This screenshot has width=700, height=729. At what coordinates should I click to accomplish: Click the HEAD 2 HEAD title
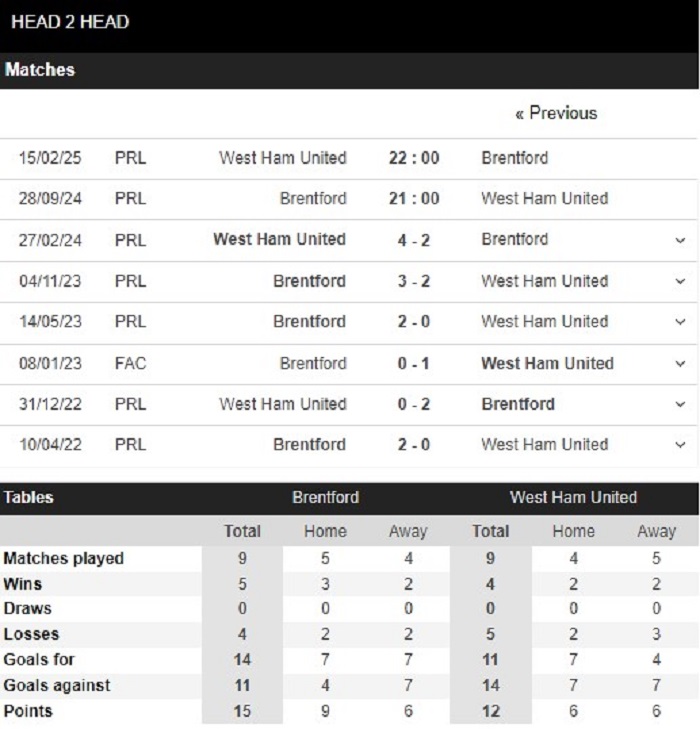click(x=70, y=22)
